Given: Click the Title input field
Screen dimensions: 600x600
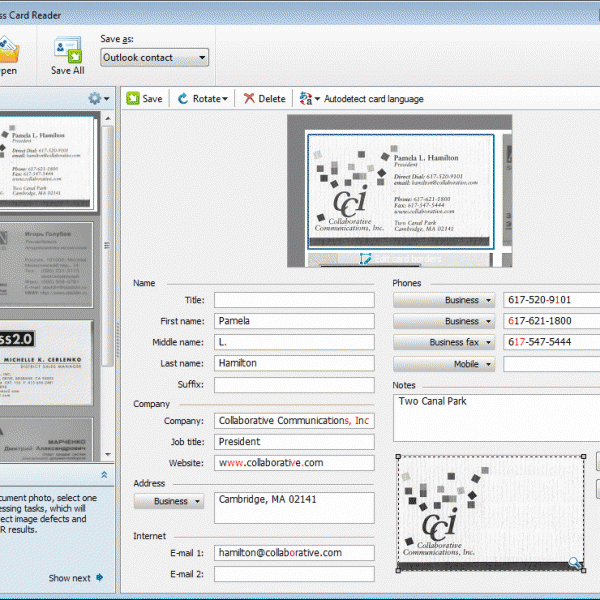Looking at the screenshot, I should (x=294, y=300).
